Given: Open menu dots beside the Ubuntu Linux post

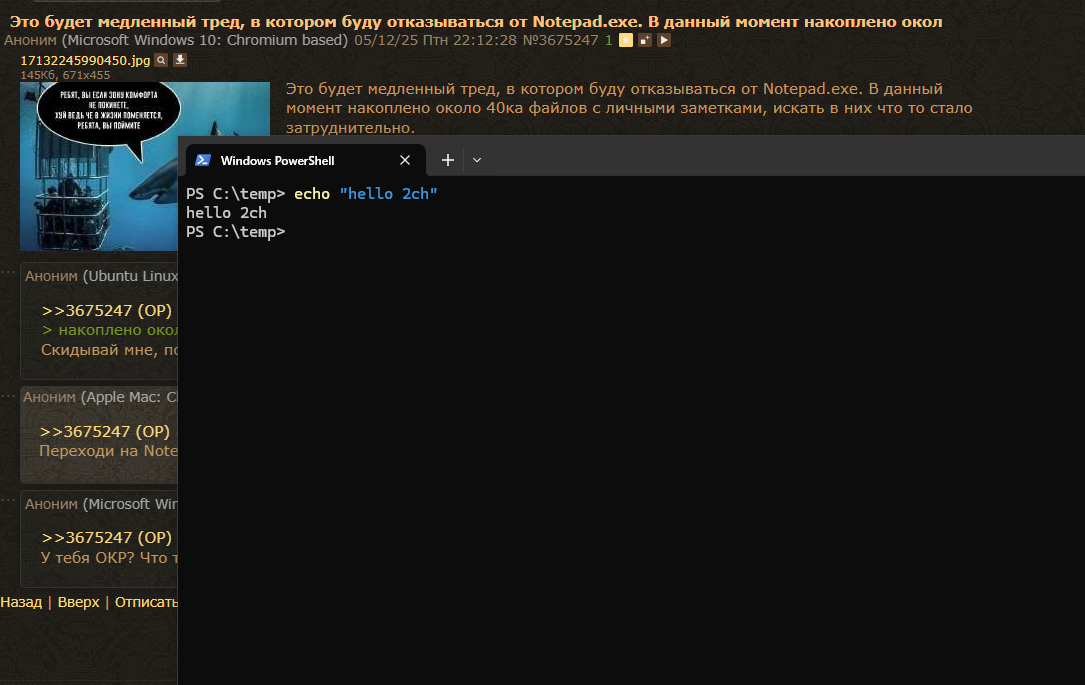Looking at the screenshot, I should coord(8,272).
